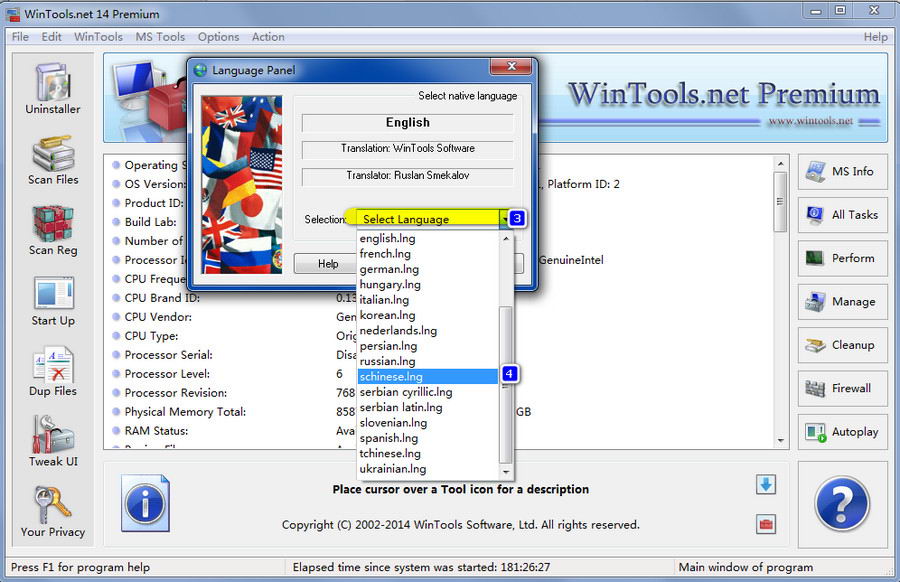Viewport: 900px width, 582px height.
Task: Show All Tasks
Action: (842, 215)
